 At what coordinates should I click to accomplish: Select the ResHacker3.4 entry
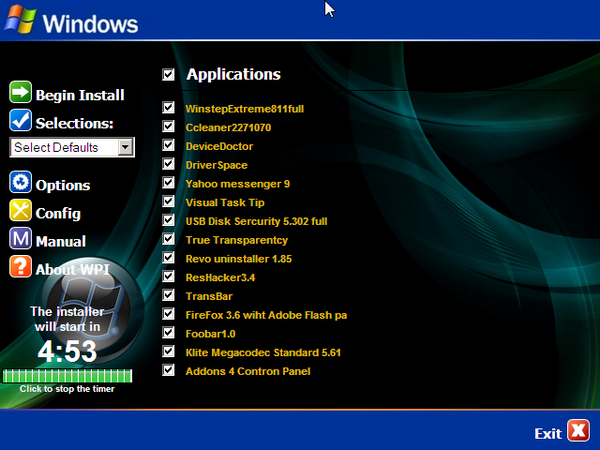(x=220, y=277)
